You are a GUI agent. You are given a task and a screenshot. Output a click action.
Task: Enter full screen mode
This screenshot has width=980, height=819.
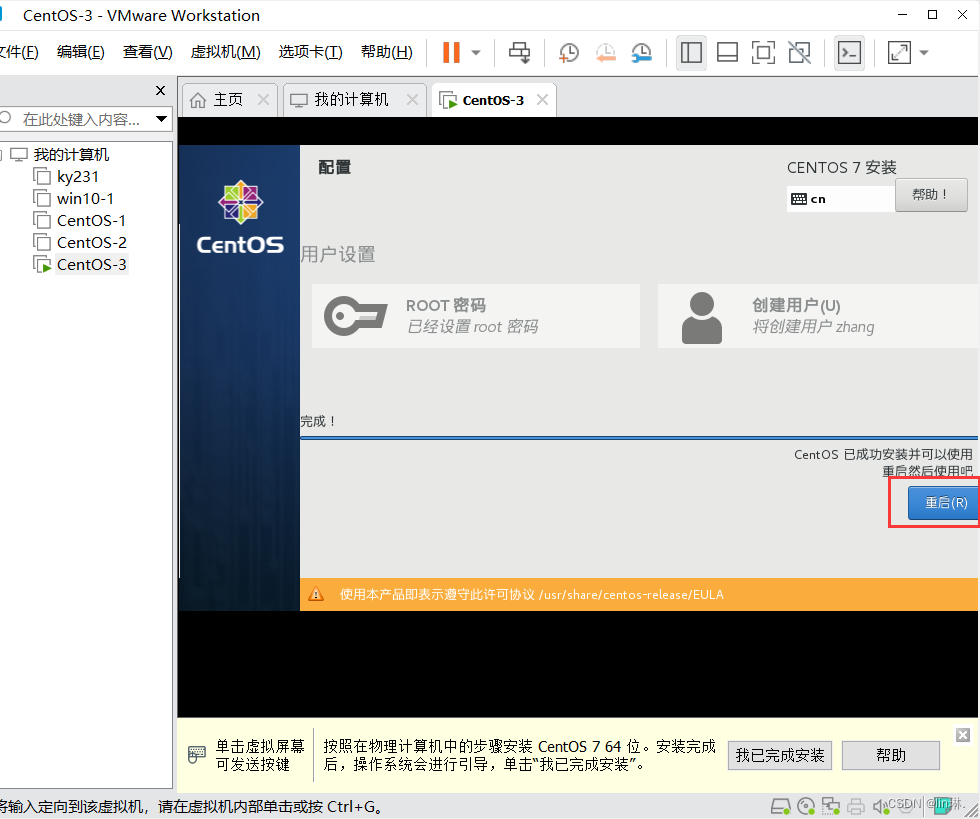[x=763, y=53]
